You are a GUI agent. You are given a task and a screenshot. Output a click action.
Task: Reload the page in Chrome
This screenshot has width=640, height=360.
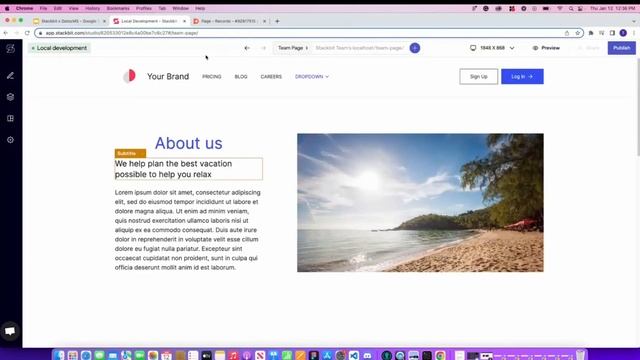point(27,33)
